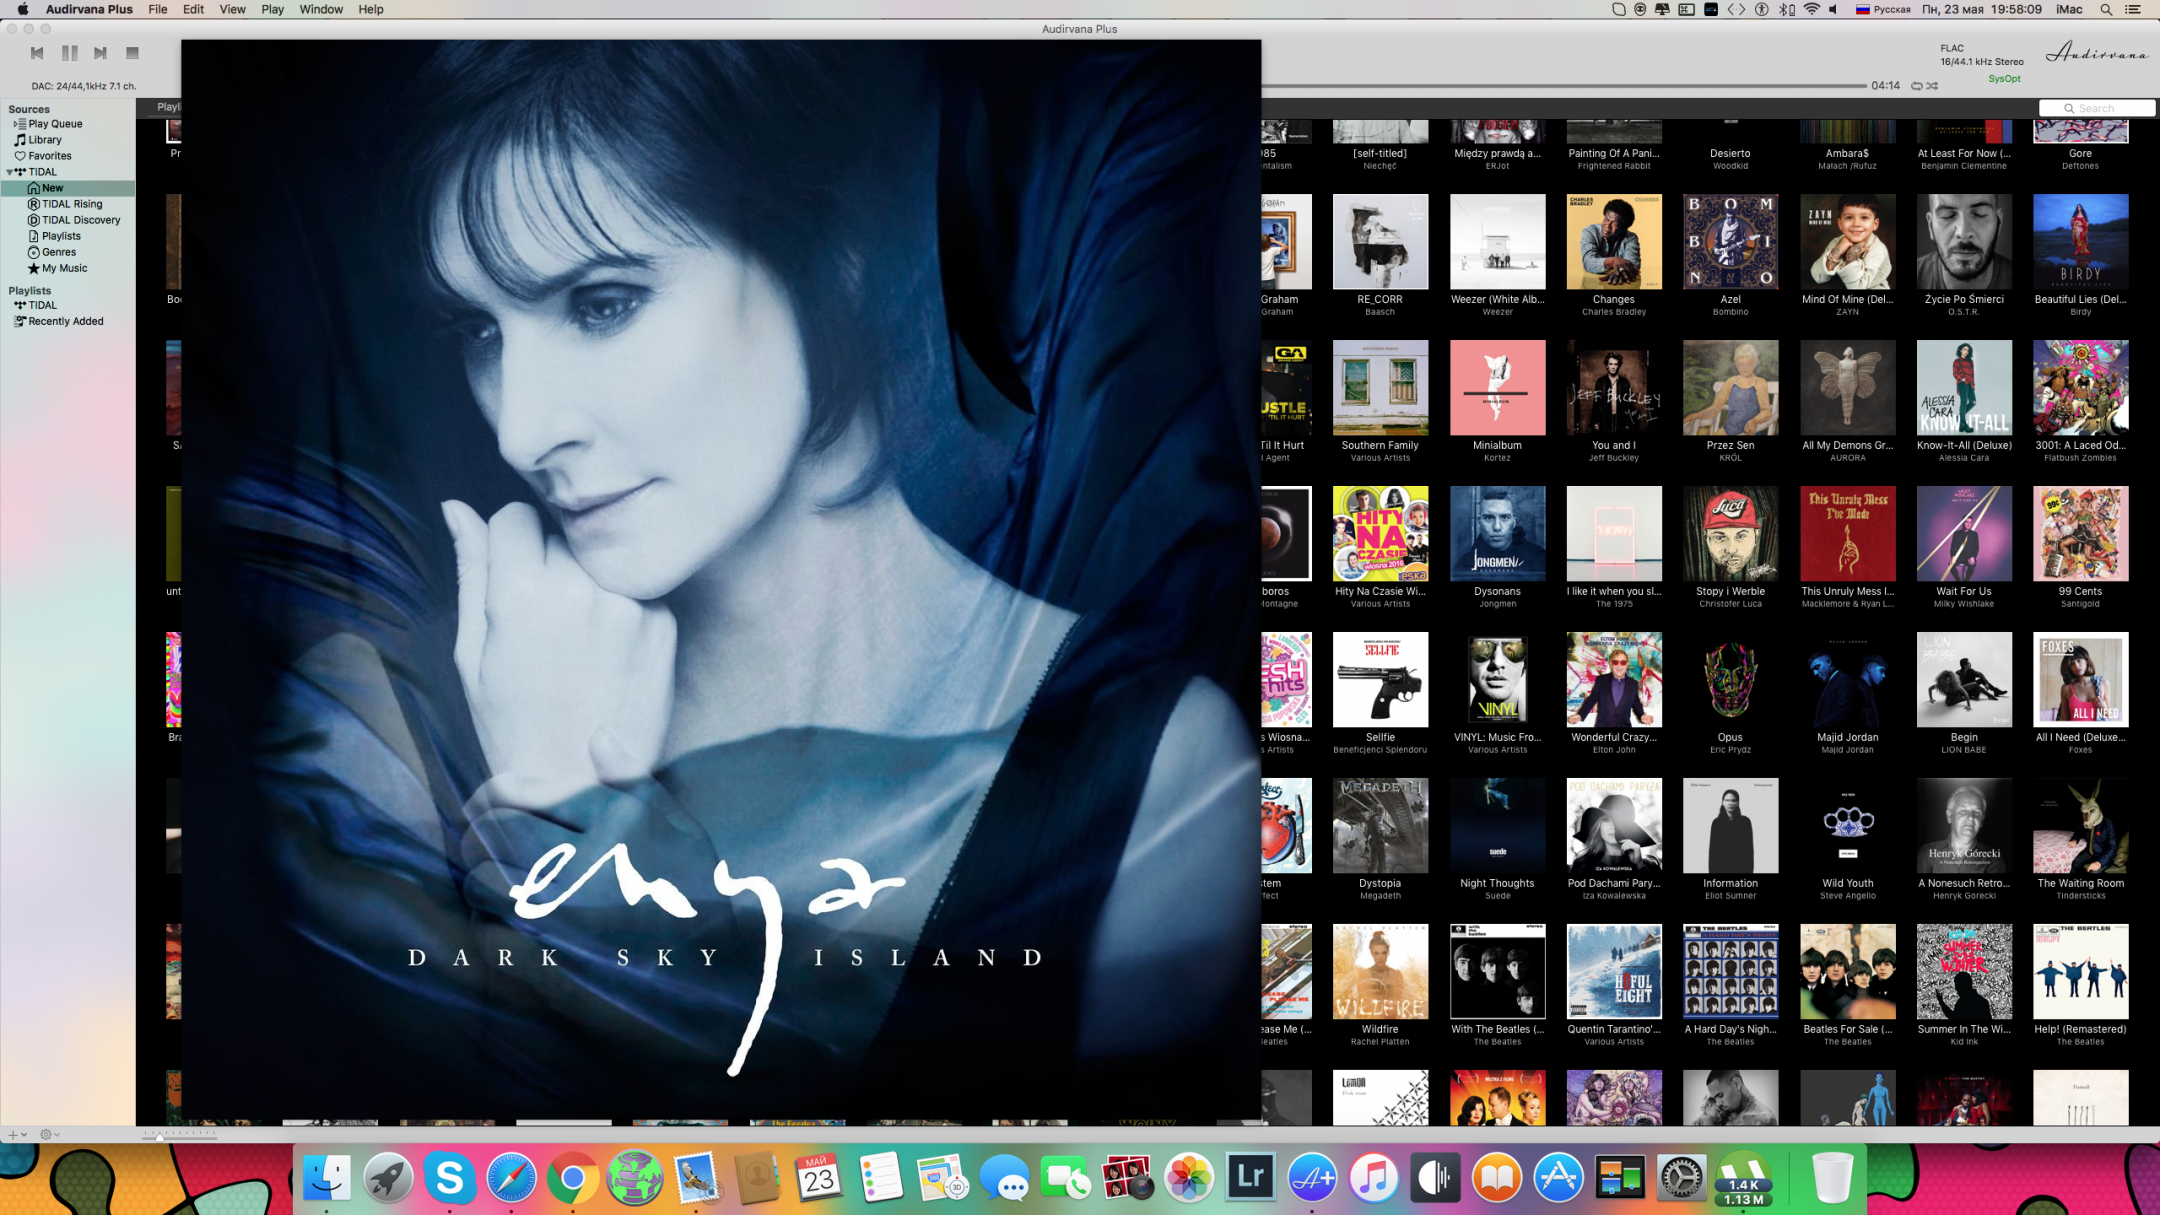This screenshot has width=2160, height=1215.
Task: Open TIDAL Discovery in sidebar
Action: 80,220
